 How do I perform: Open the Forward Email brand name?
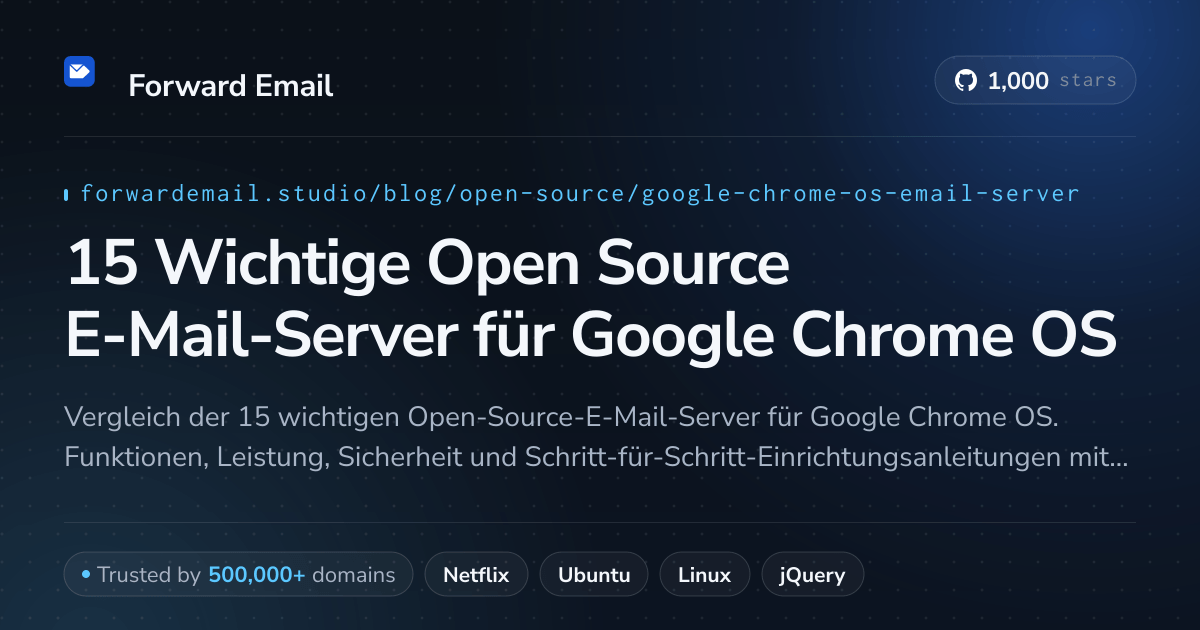(230, 86)
